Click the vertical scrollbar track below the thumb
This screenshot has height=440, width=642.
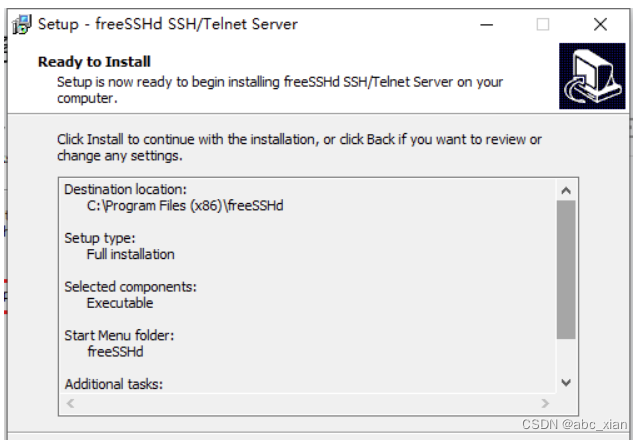566,356
